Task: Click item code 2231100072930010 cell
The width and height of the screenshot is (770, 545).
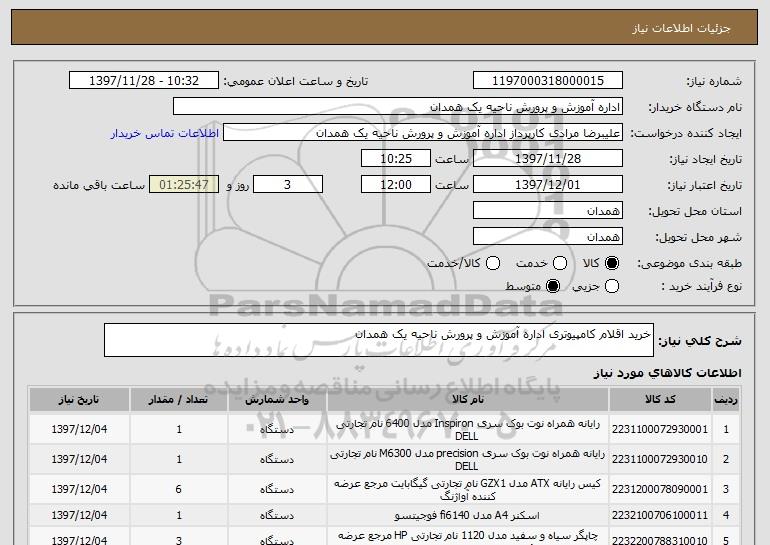Action: pyautogui.click(x=660, y=459)
